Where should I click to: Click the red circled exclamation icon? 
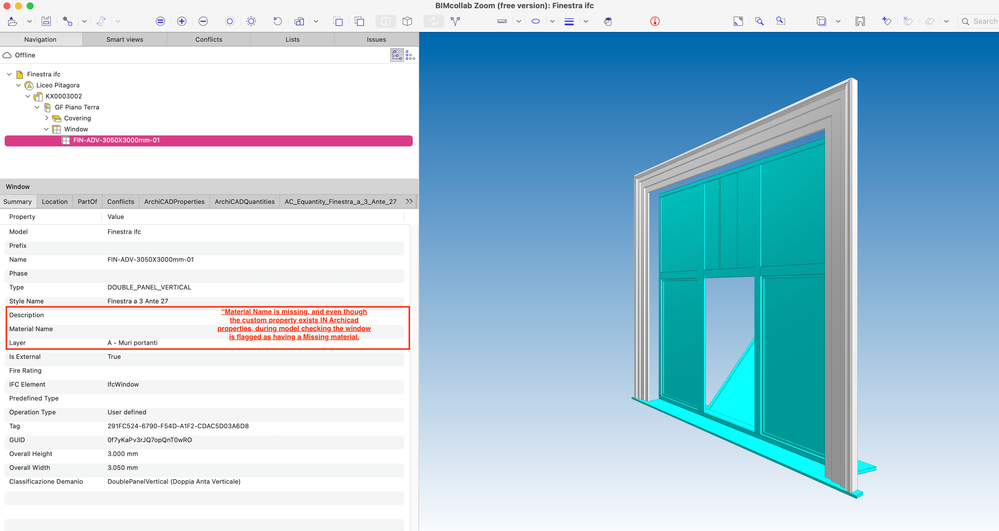pos(655,21)
